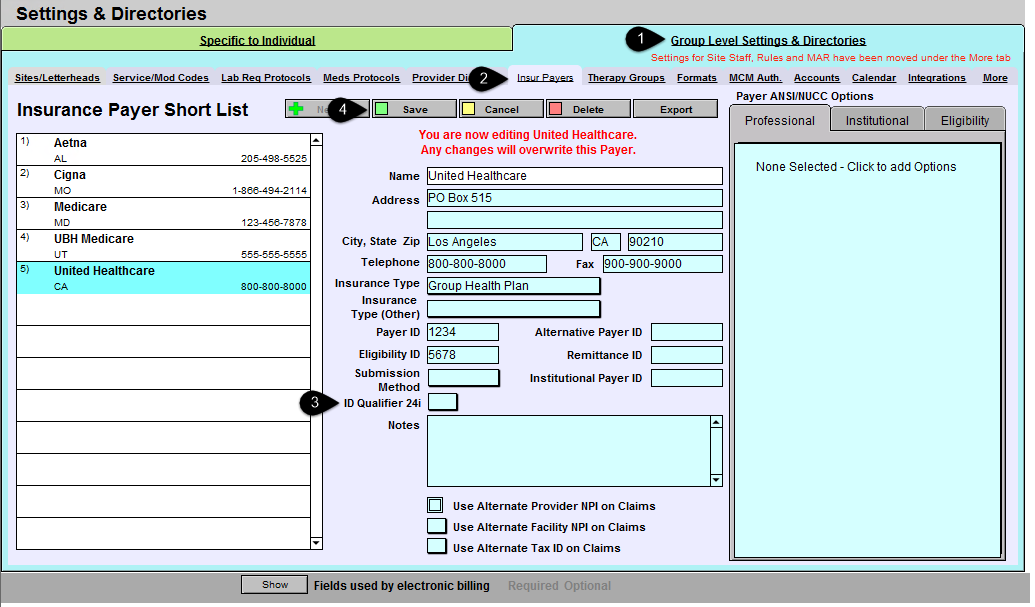Check Use Alternate Facility NPI on Claims
1035x607 pixels.
coord(436,526)
